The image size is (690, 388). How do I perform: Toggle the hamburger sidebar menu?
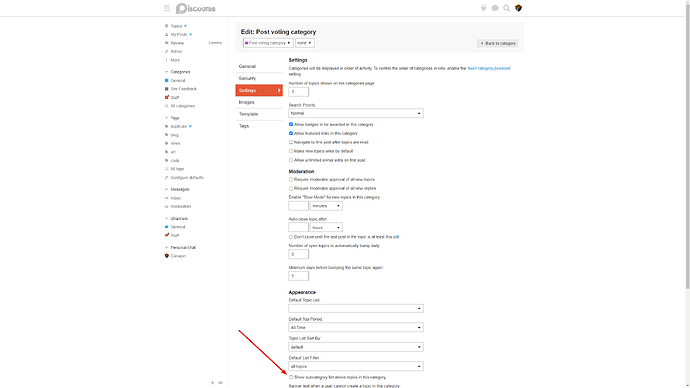coord(167,8)
